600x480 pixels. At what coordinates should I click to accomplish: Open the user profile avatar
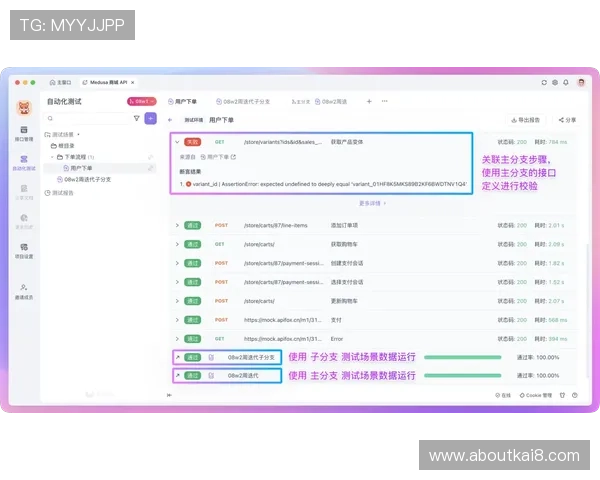pyautogui.click(x=581, y=82)
